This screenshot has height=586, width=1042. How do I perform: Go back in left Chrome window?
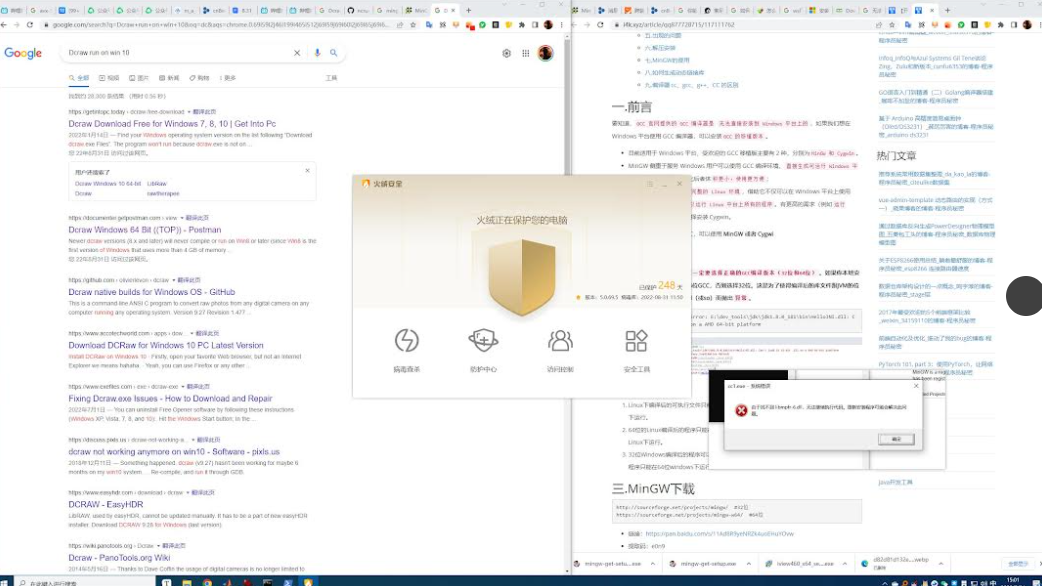point(4,25)
